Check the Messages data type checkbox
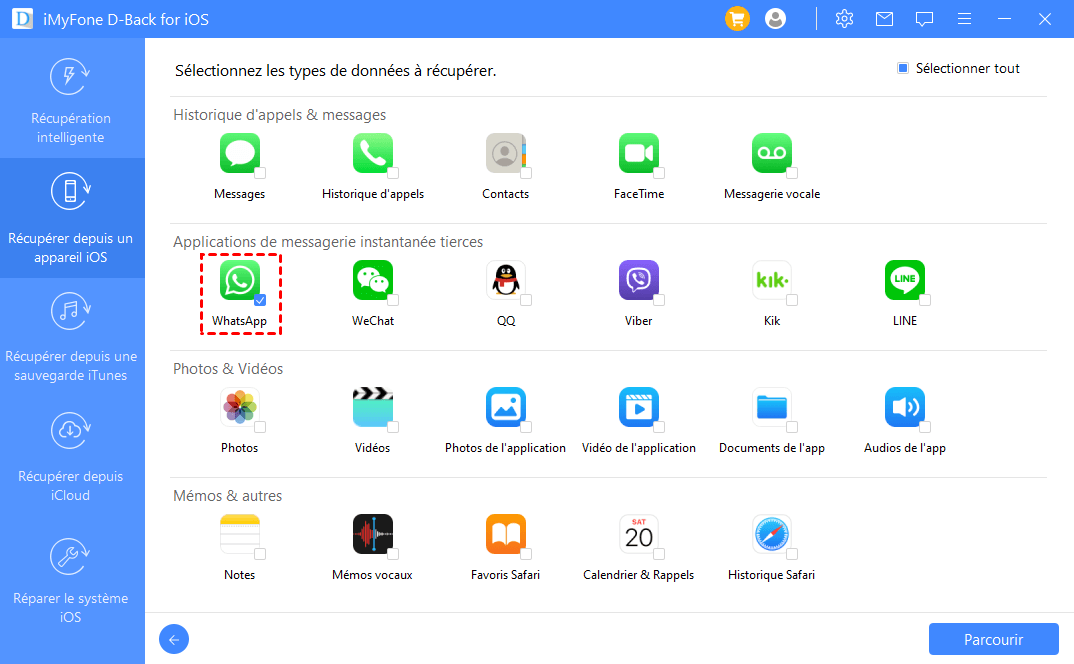 pos(260,173)
